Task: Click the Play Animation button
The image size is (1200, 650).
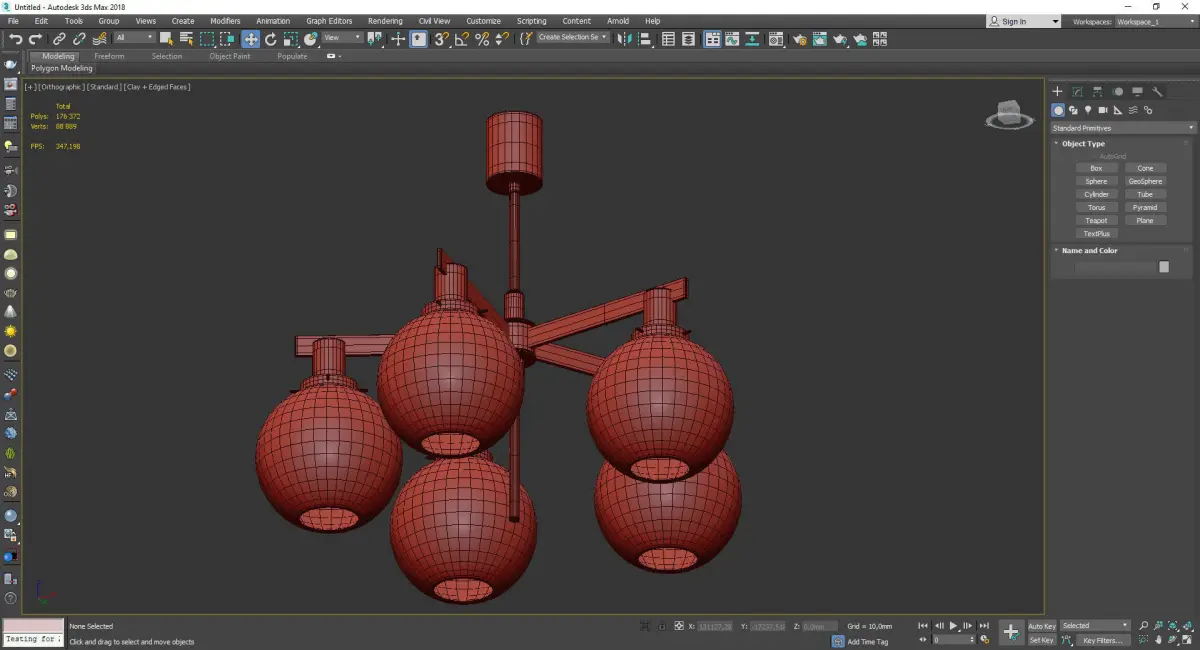Action: click(x=953, y=626)
